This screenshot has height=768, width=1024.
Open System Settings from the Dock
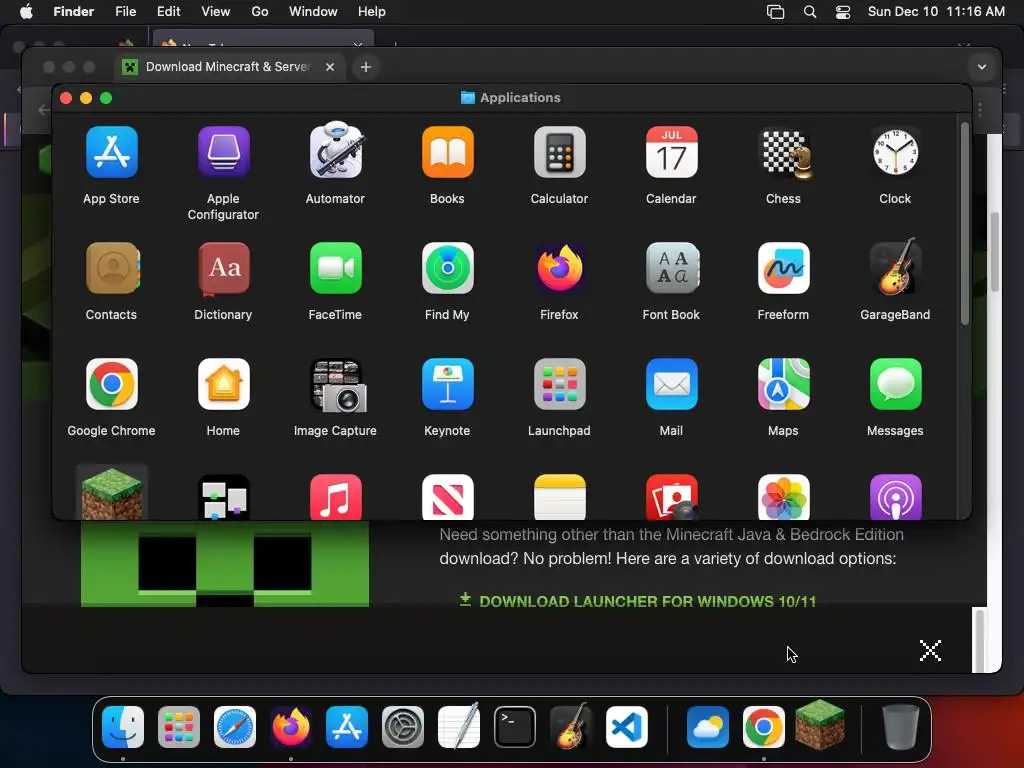pos(403,727)
